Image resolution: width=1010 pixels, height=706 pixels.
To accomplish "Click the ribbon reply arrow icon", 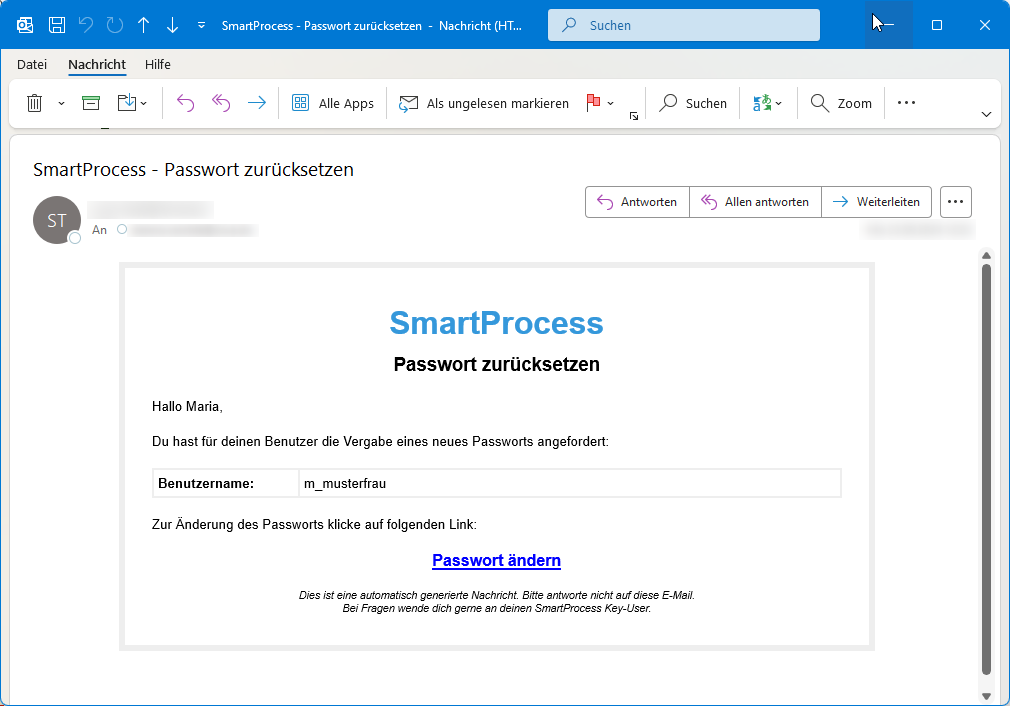I will click(x=186, y=103).
